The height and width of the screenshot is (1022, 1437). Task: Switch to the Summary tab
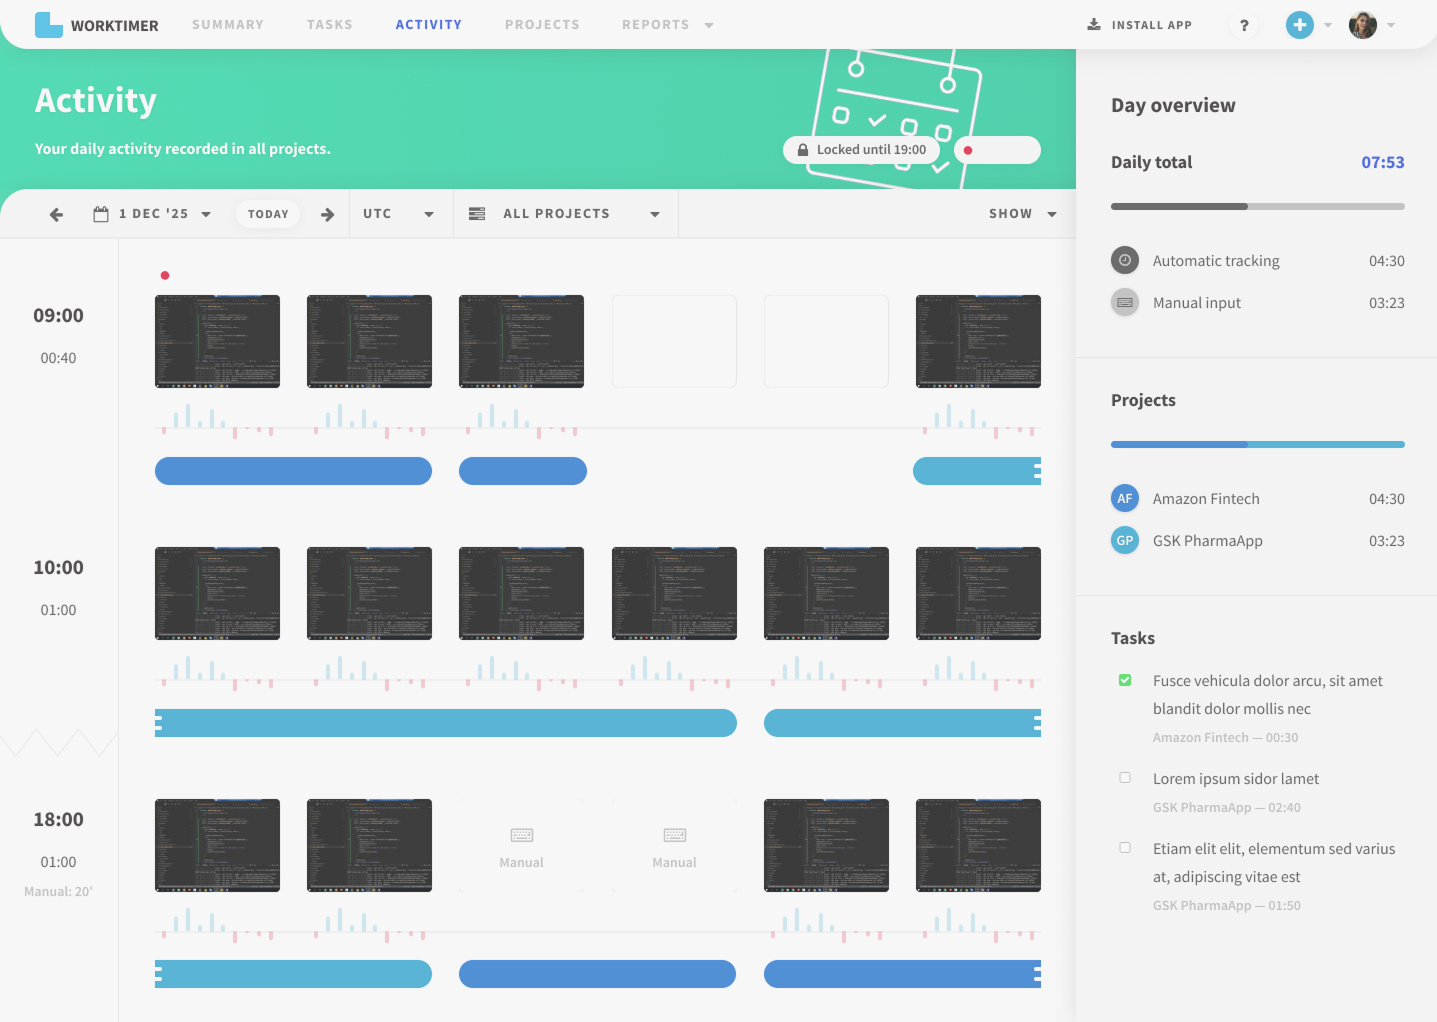click(x=228, y=25)
